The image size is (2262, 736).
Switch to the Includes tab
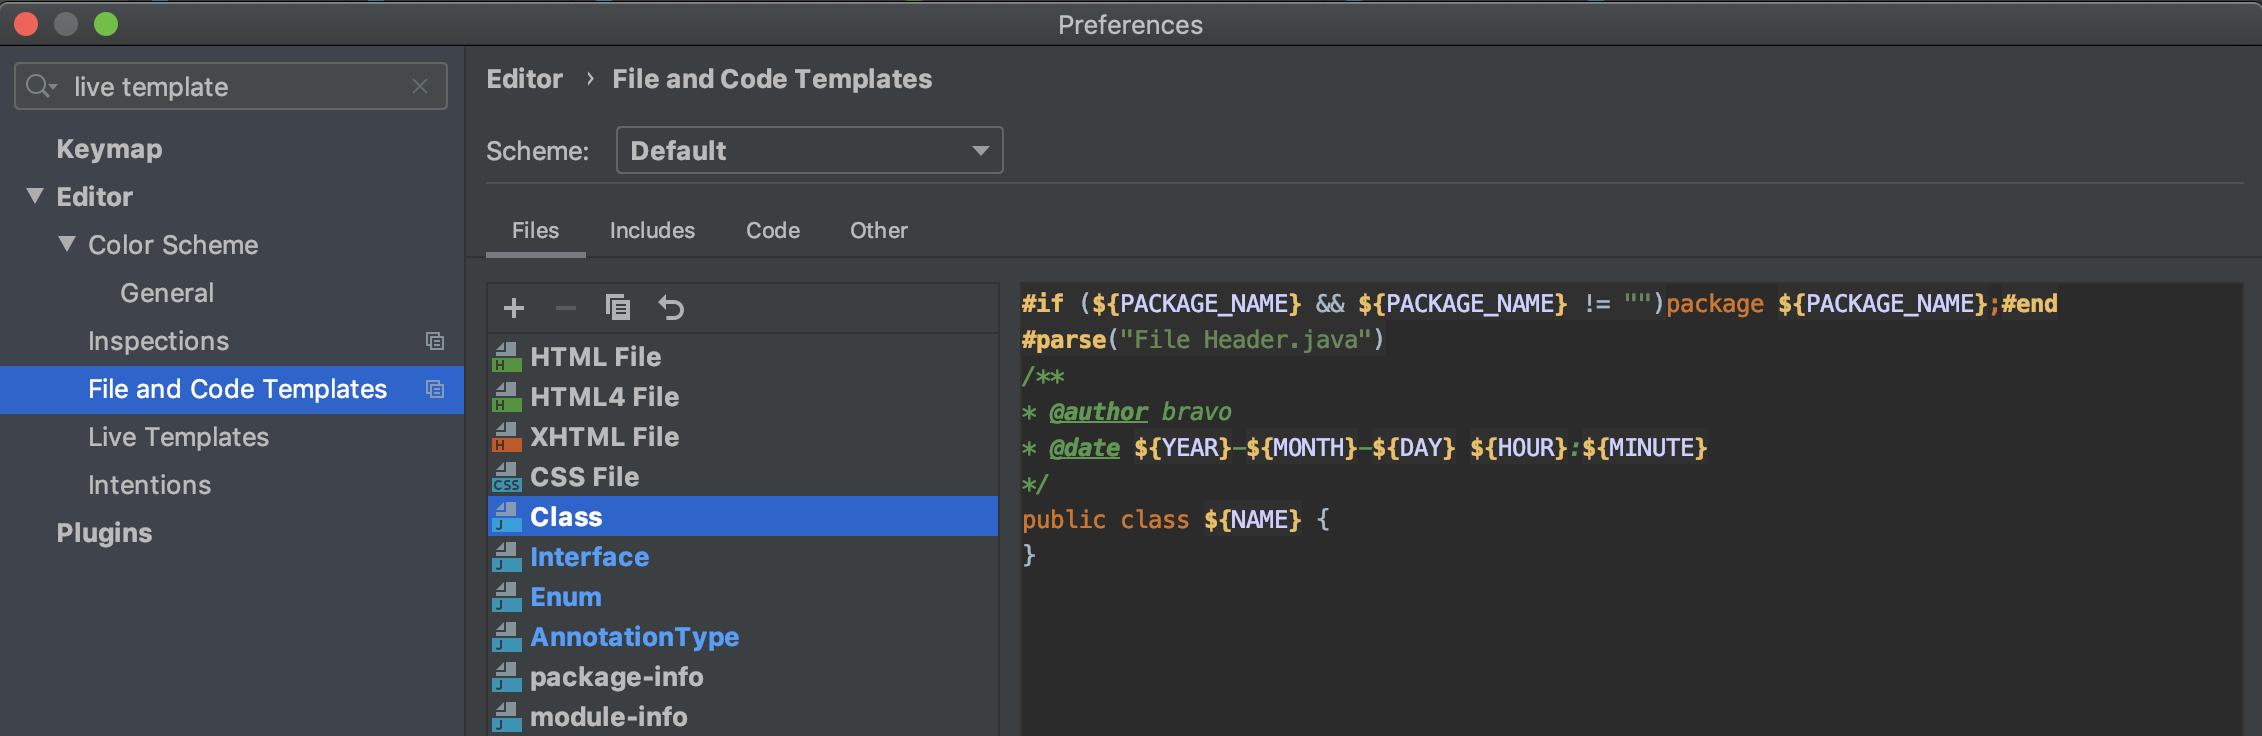pos(652,231)
